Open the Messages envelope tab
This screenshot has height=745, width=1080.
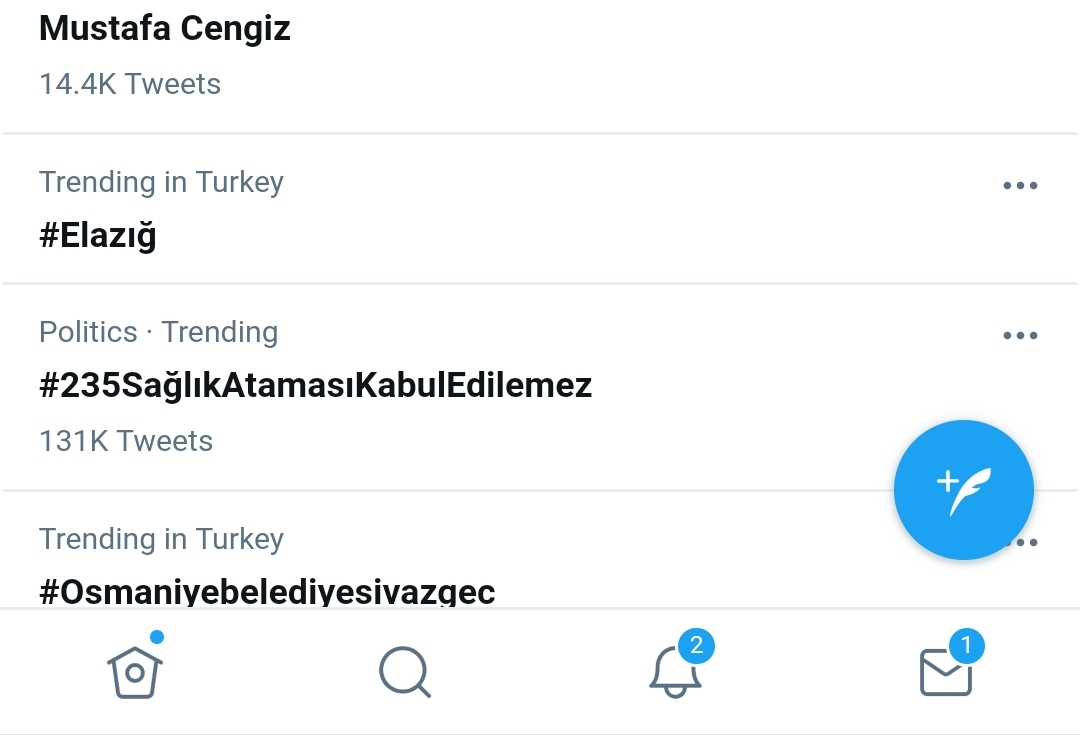pos(946,673)
